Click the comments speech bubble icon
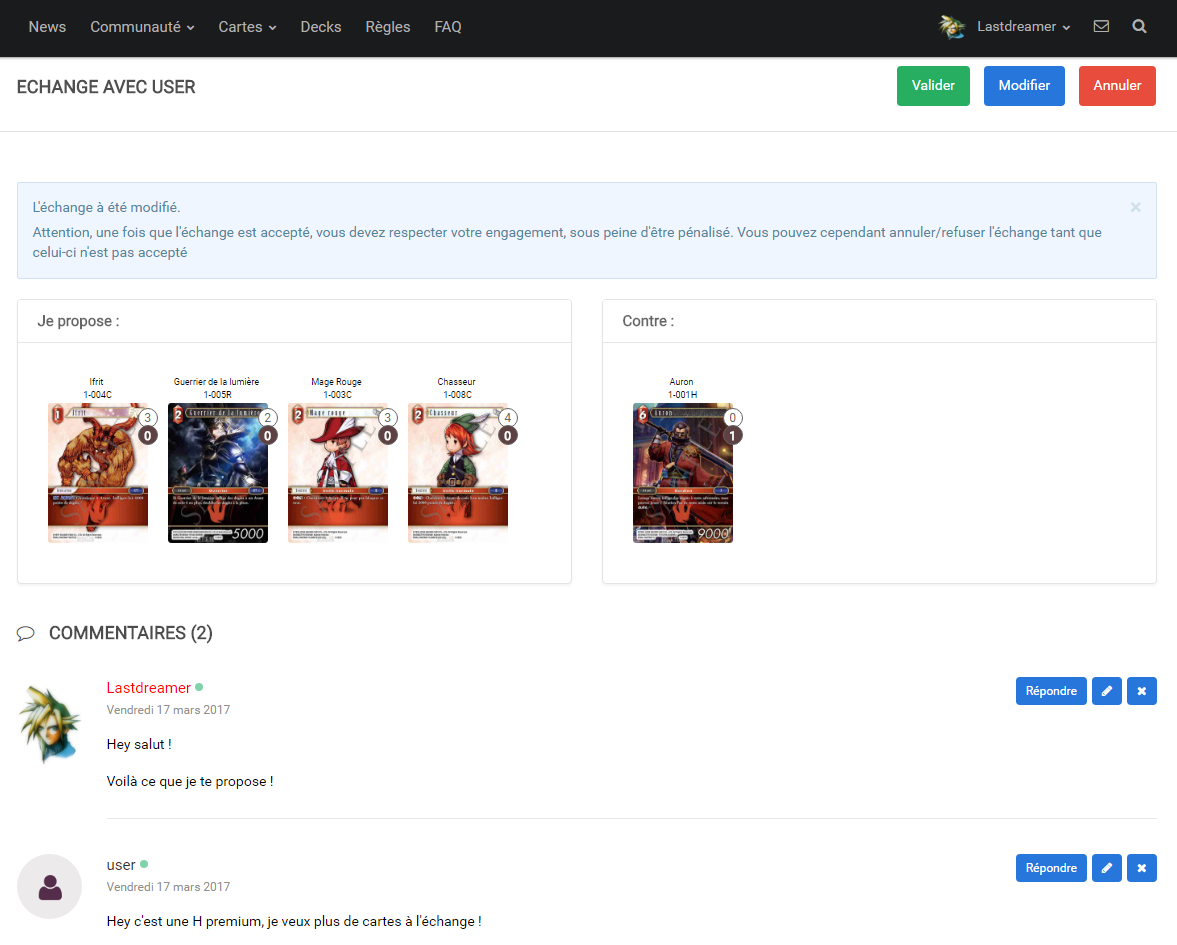This screenshot has height=945, width=1177. 26,634
